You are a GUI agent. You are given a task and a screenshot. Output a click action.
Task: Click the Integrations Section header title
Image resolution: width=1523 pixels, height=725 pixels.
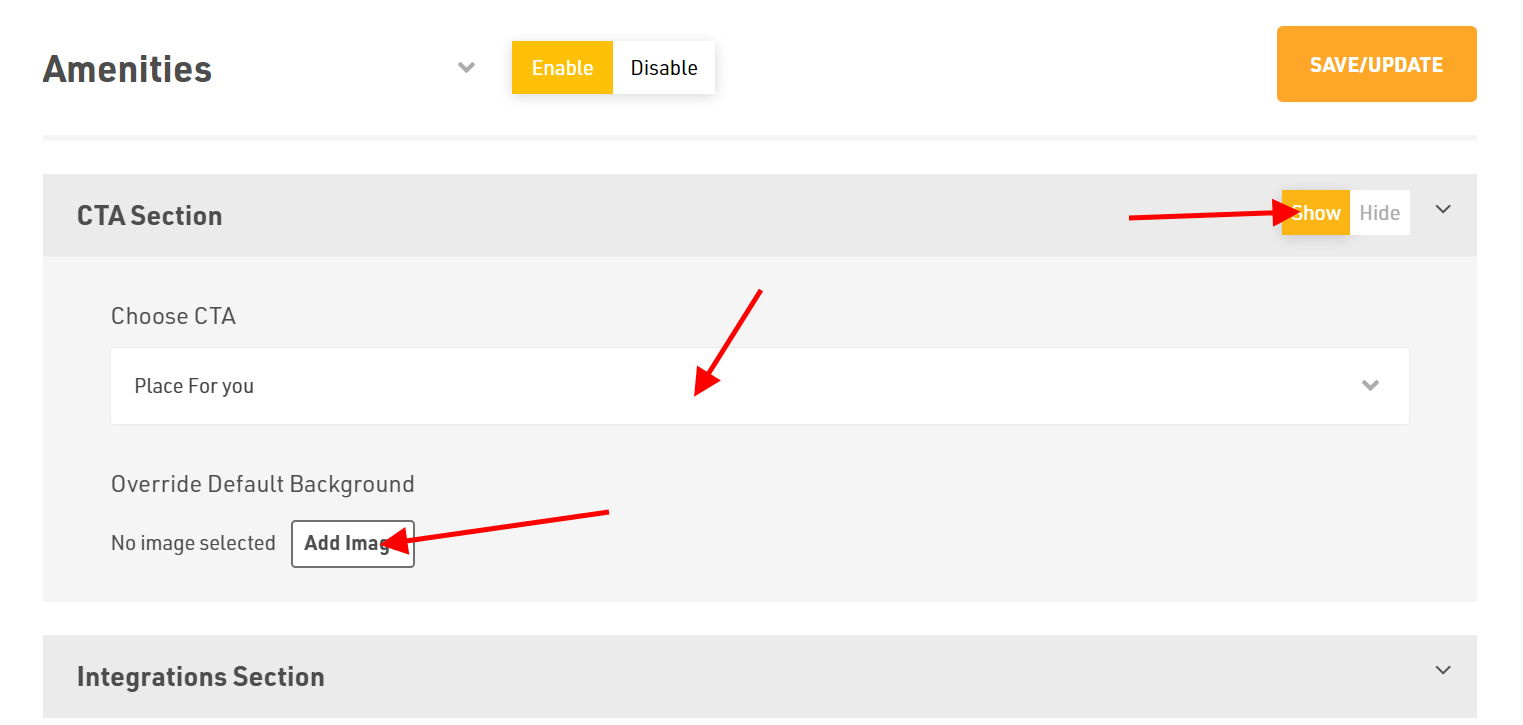click(x=201, y=677)
